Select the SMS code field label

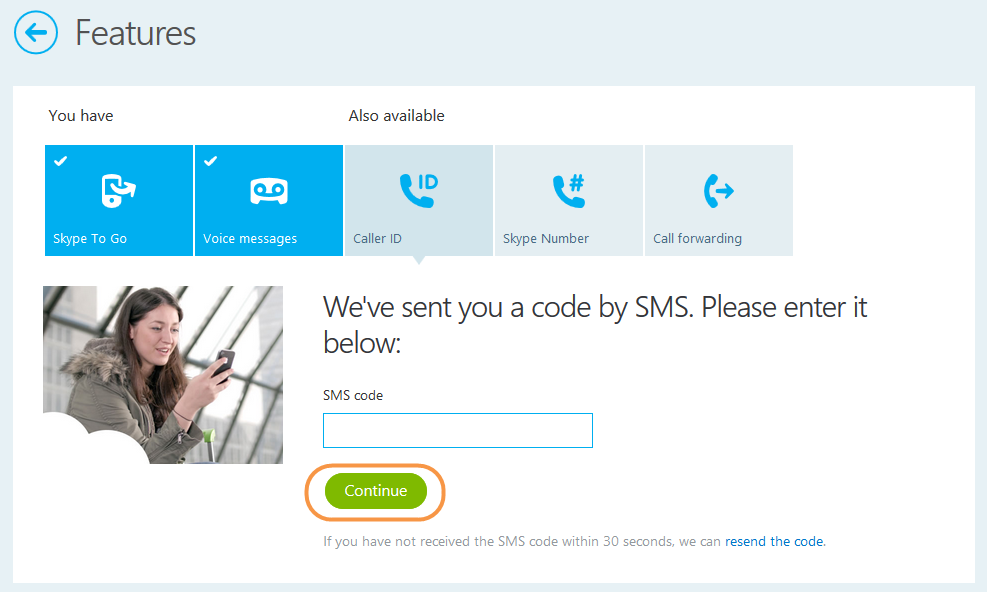tap(352, 396)
